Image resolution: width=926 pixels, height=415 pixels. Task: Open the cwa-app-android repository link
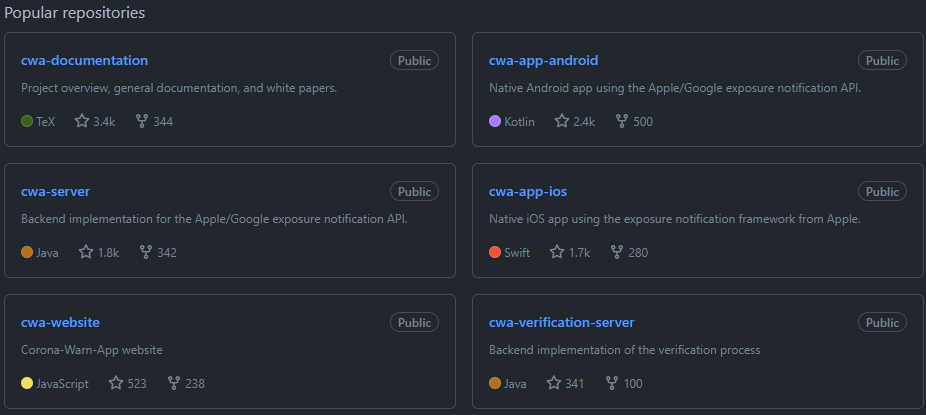(x=543, y=61)
